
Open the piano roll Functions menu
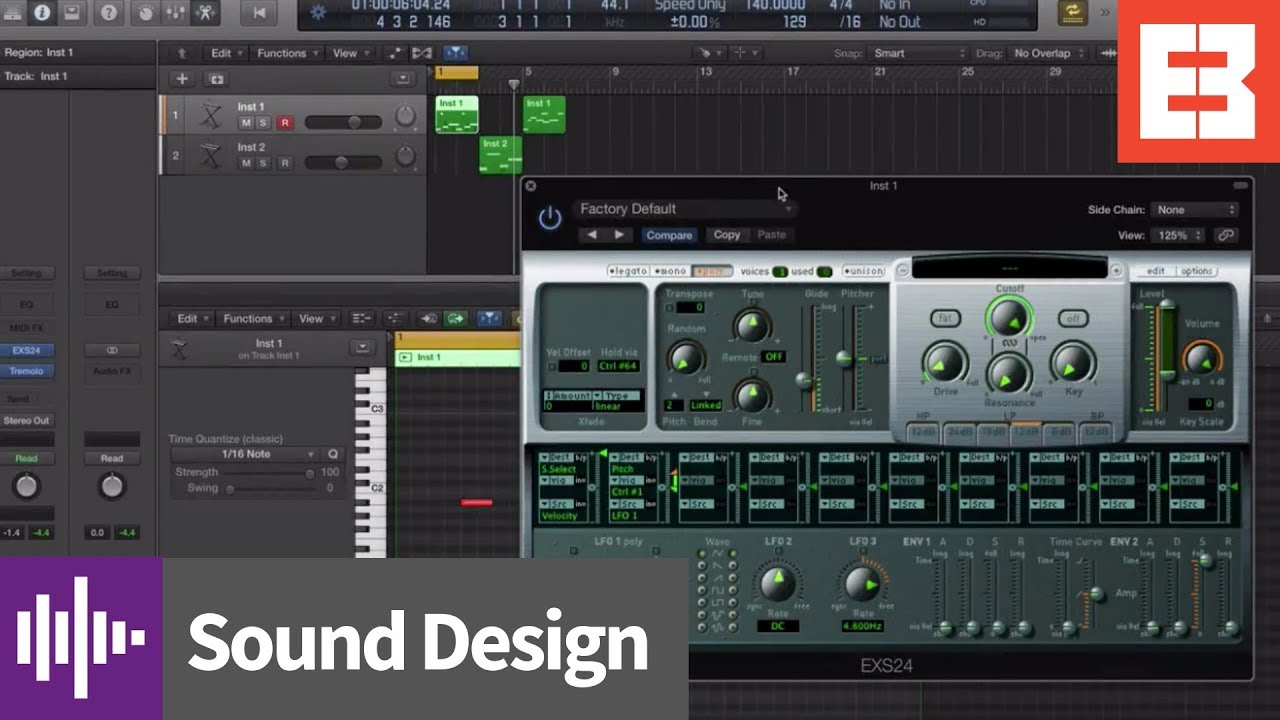[x=253, y=318]
